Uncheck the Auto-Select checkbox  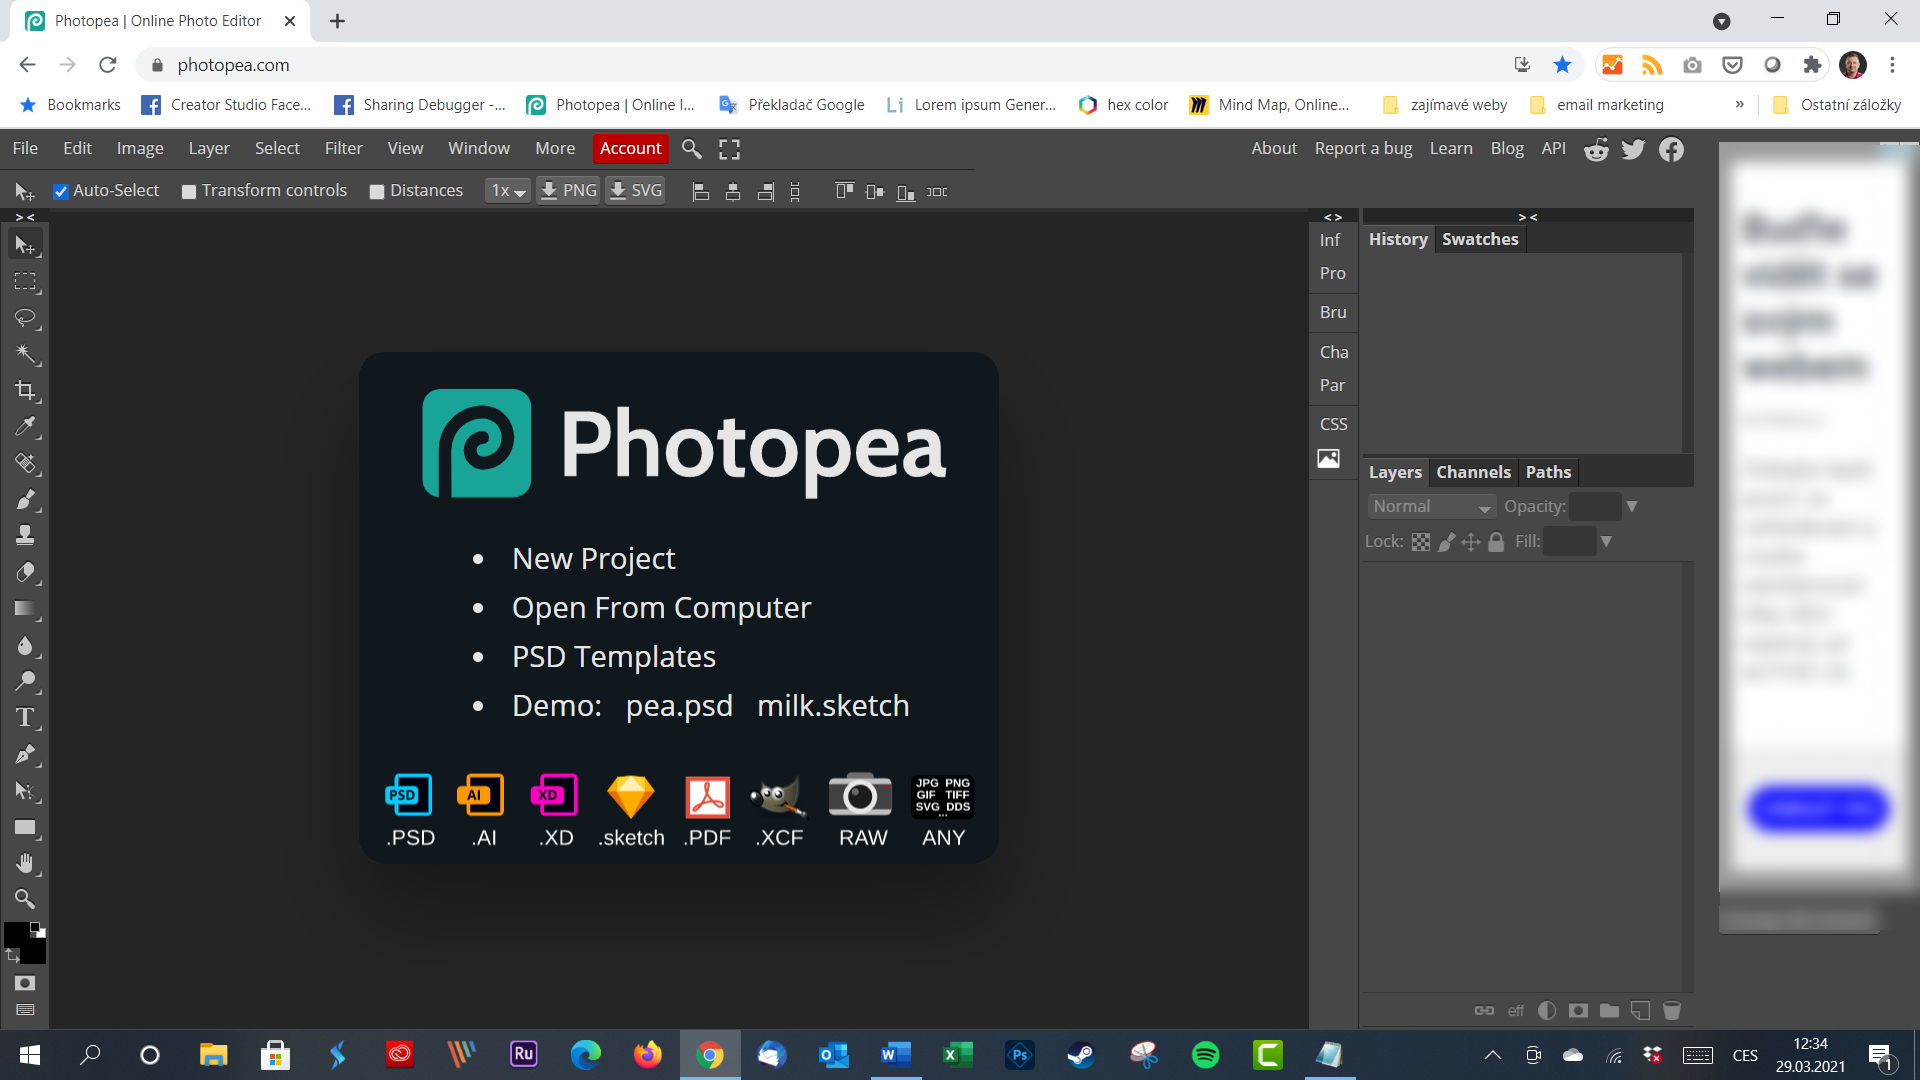point(61,191)
